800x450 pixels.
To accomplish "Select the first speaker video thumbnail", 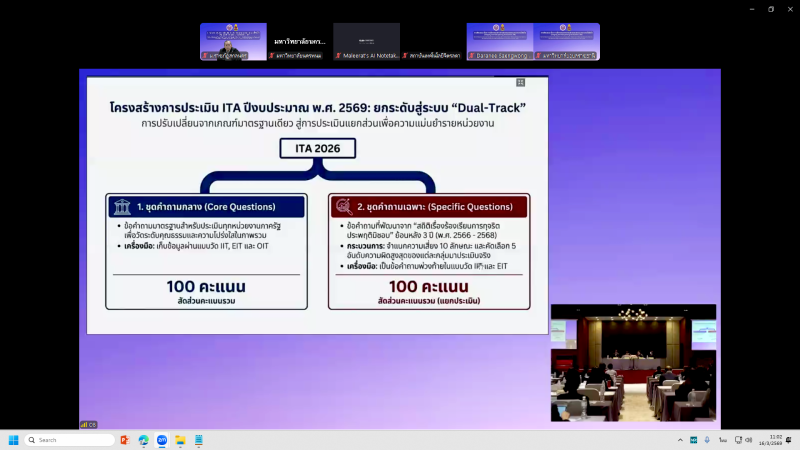I will 233,42.
